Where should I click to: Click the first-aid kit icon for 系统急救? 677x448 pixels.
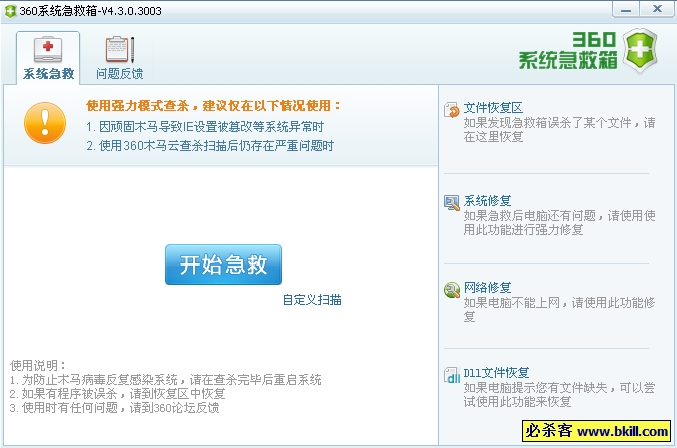point(48,50)
